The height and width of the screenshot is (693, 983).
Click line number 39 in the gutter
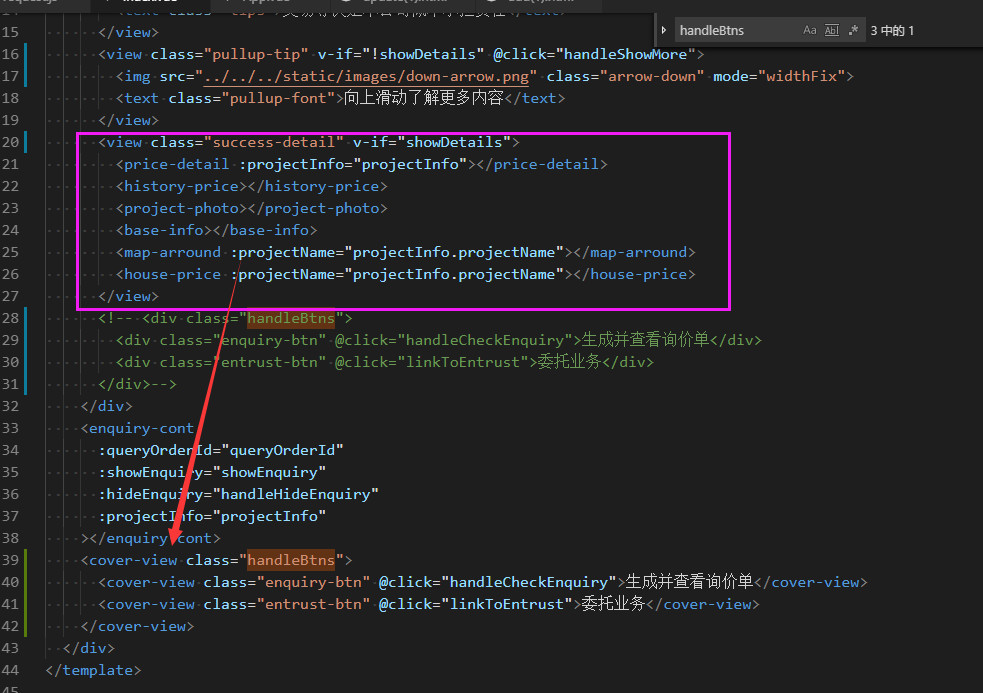(11, 560)
